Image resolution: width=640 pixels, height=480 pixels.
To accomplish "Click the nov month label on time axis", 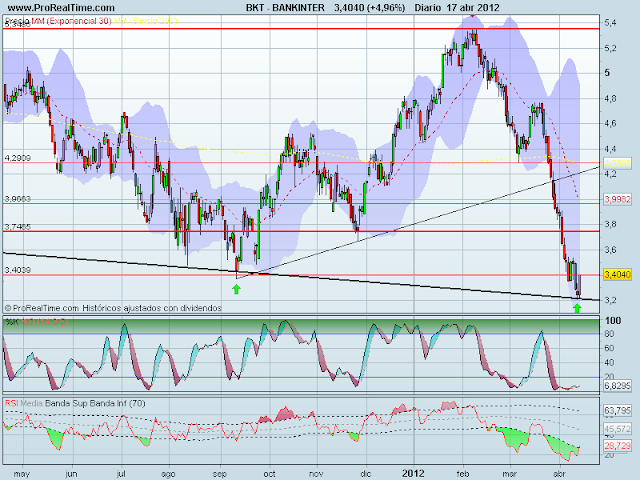I will [x=316, y=474].
